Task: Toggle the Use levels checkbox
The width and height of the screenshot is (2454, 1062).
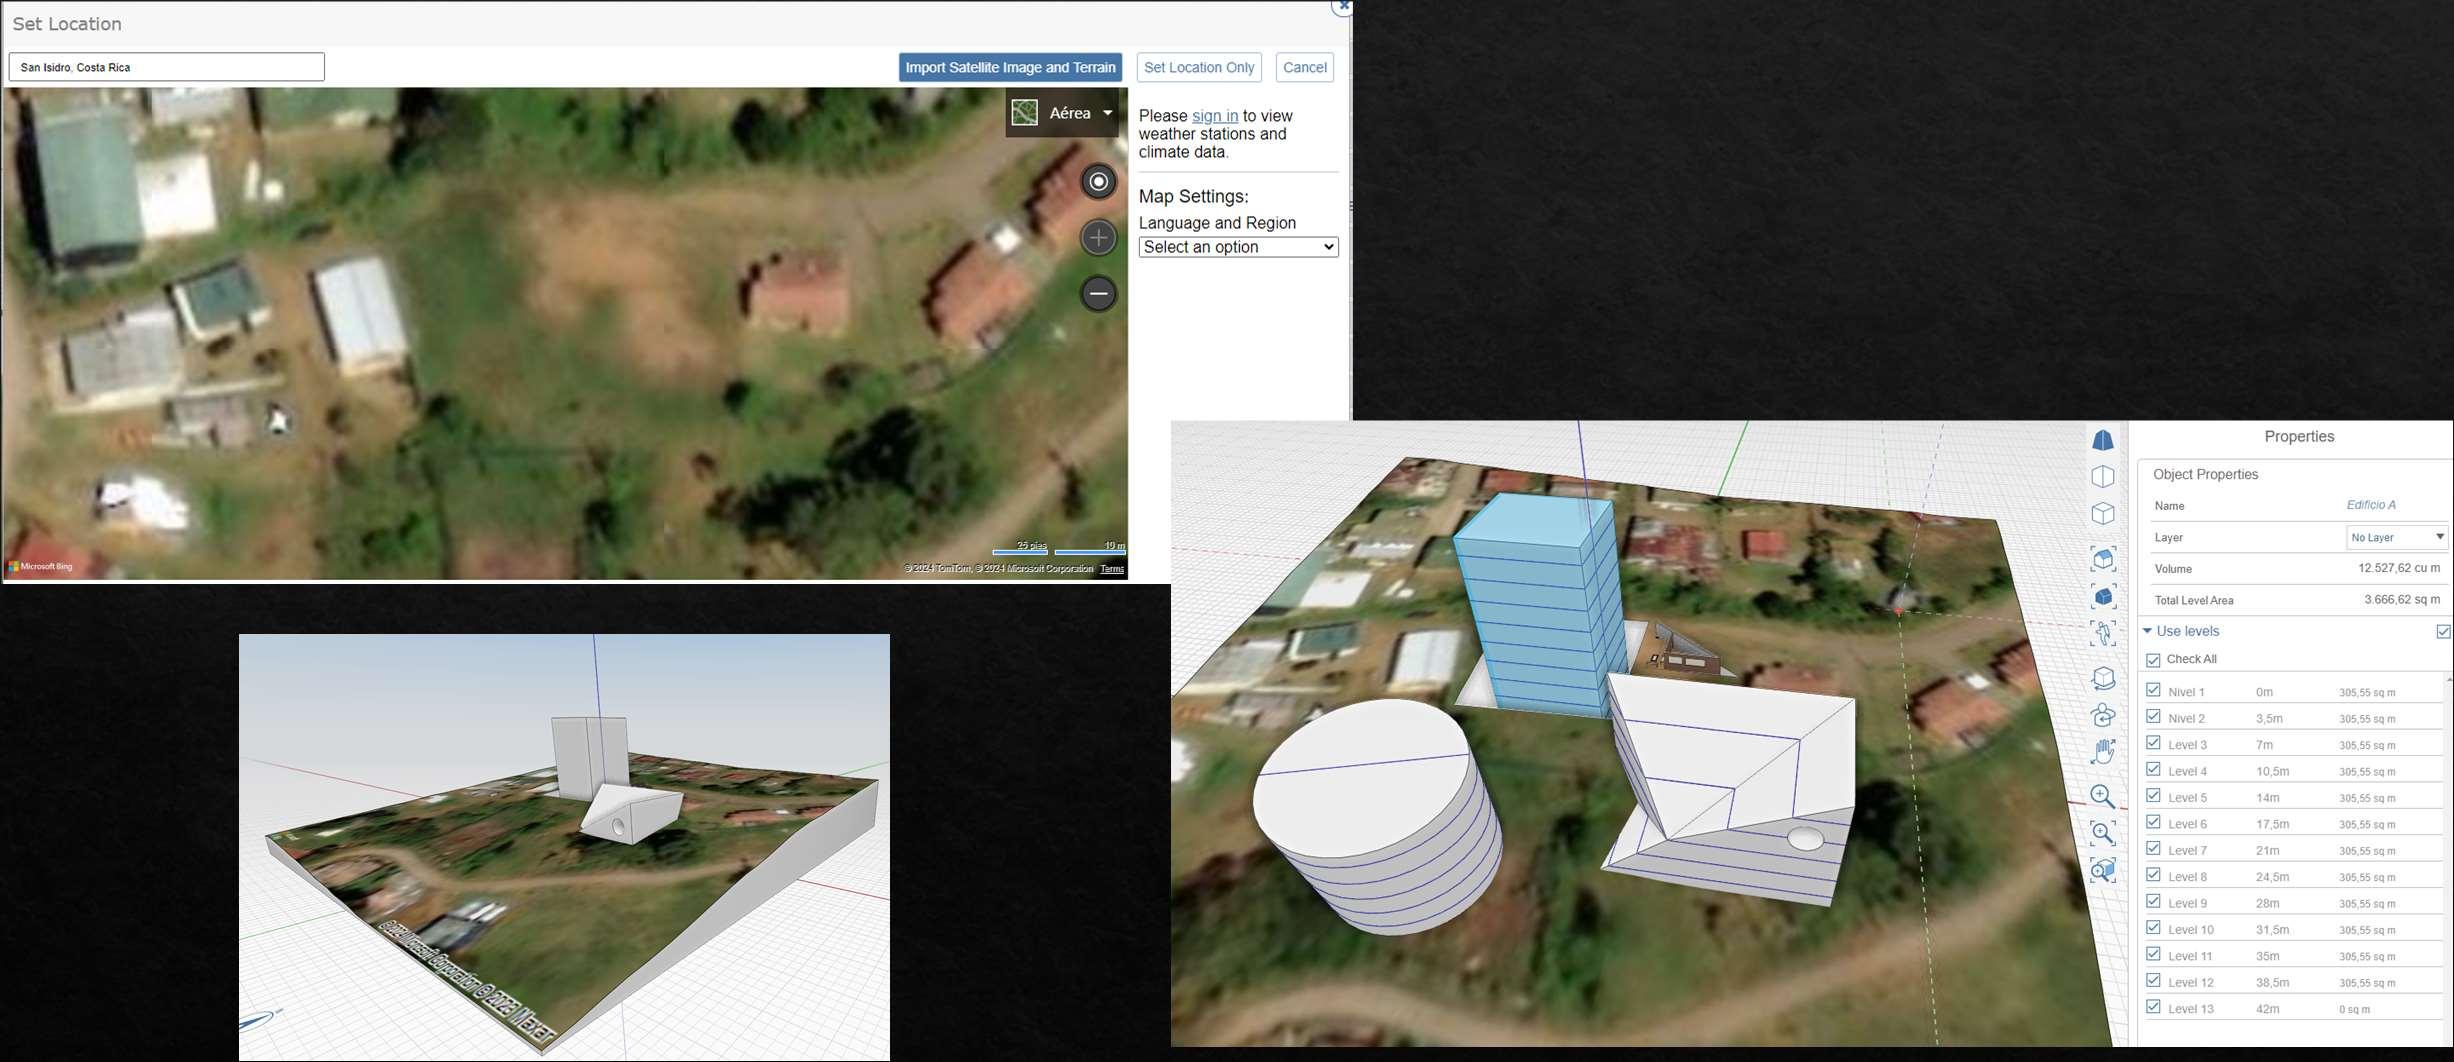Action: (x=2443, y=632)
